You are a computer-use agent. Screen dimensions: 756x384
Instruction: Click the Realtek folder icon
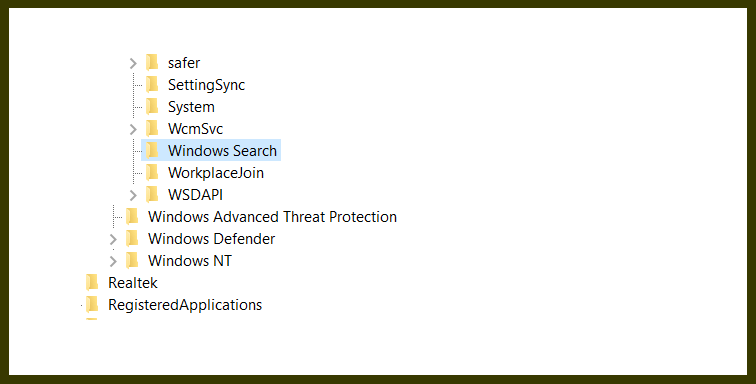coord(92,282)
